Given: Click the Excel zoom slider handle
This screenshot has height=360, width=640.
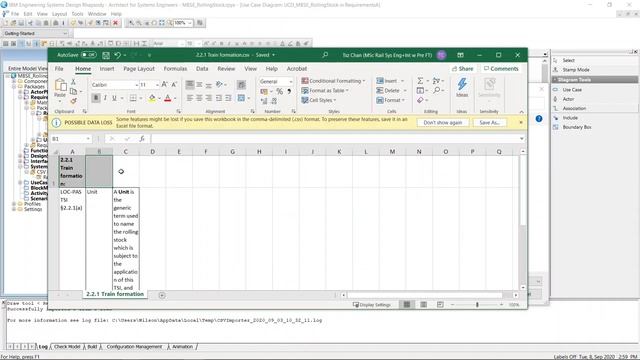Looking at the screenshot, I should point(477,304).
